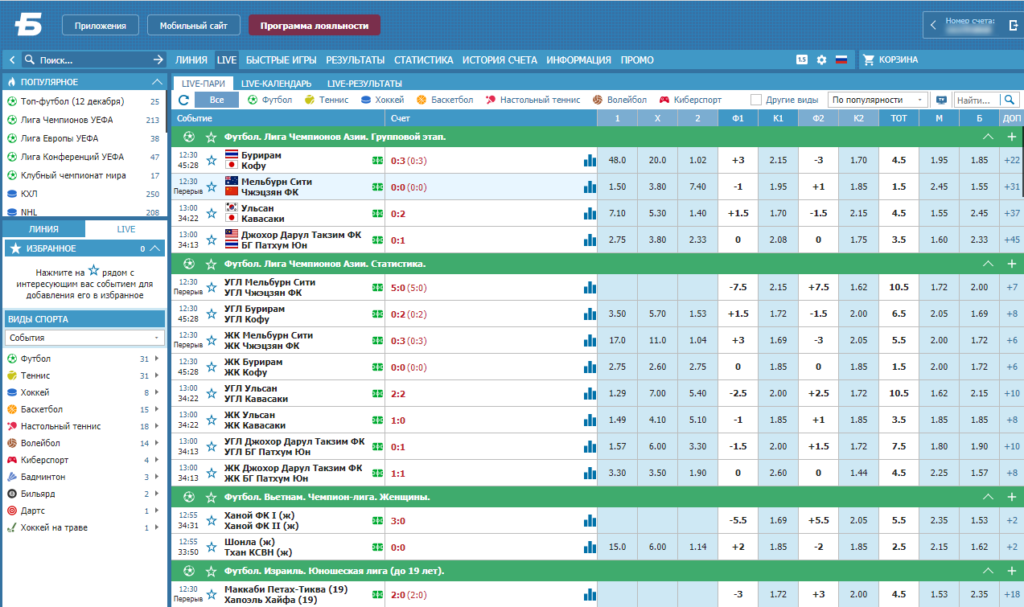Screen dimensions: 1024x607
Task: Open РЕЗУЛЬТАТЫ menu item
Action: [355, 59]
